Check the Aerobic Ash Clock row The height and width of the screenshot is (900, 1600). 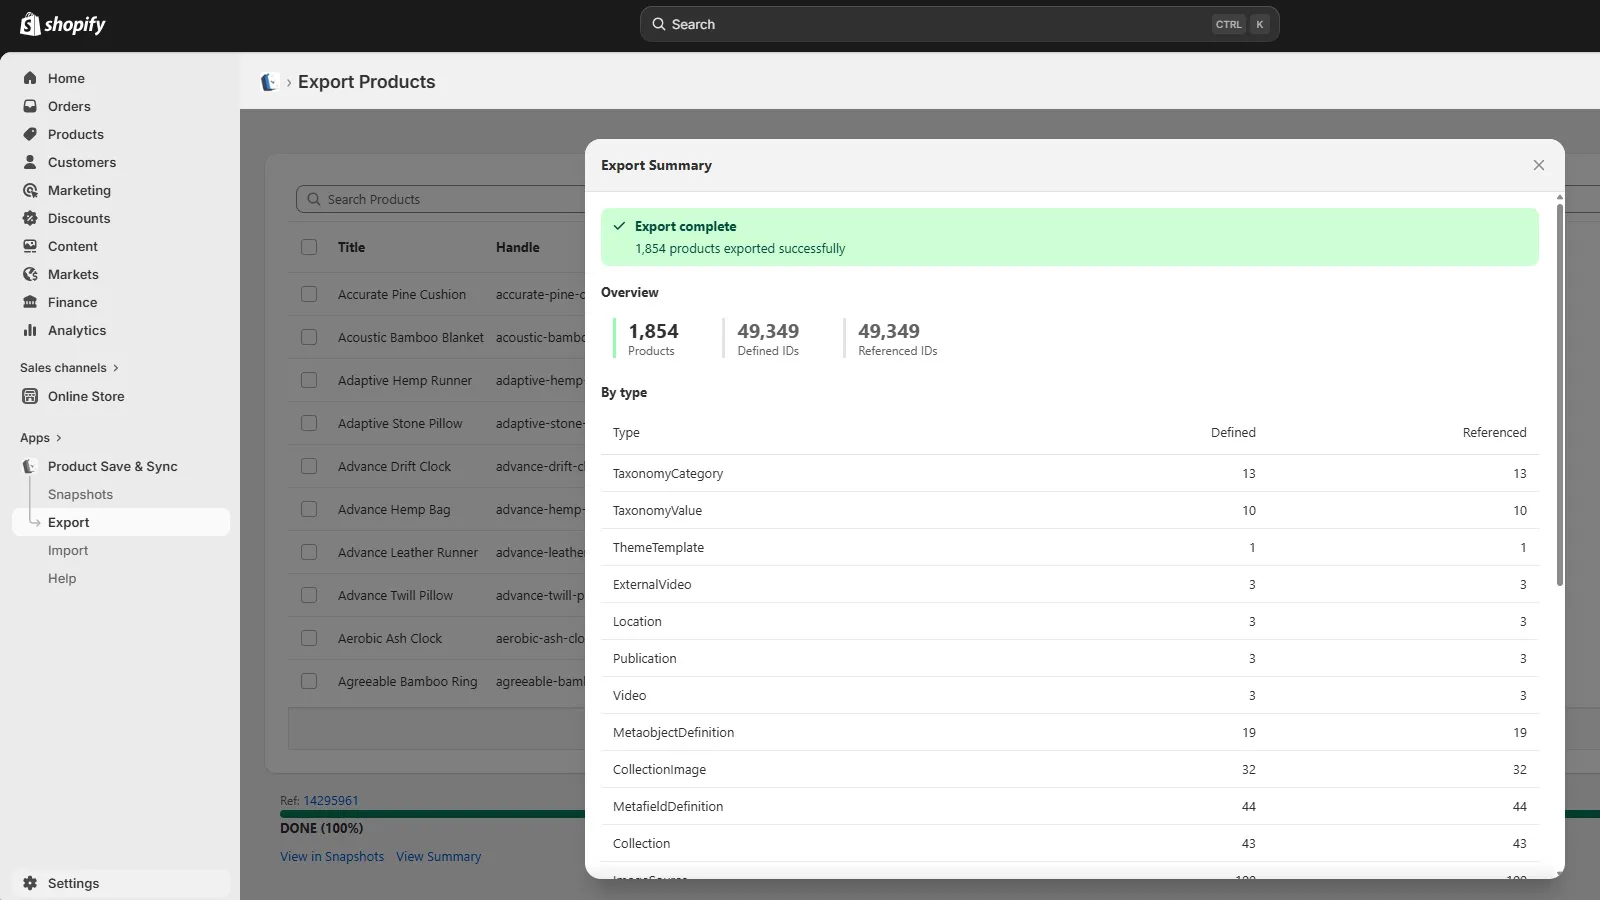[x=309, y=638]
